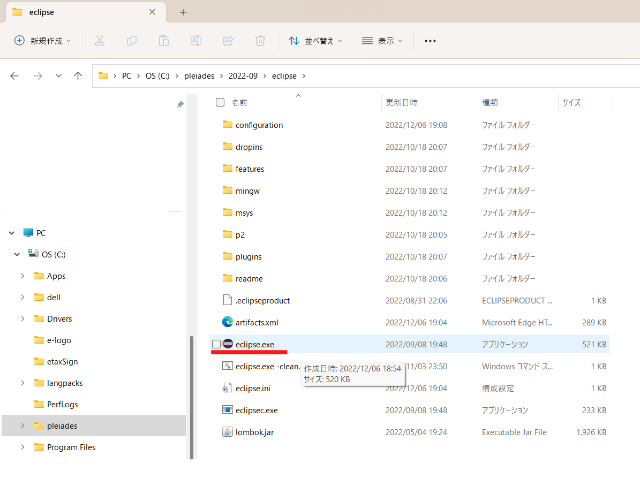This screenshot has height=480, width=640.
Task: Click the eclipse.exe -clean shortcut icon
Action: click(x=227, y=366)
